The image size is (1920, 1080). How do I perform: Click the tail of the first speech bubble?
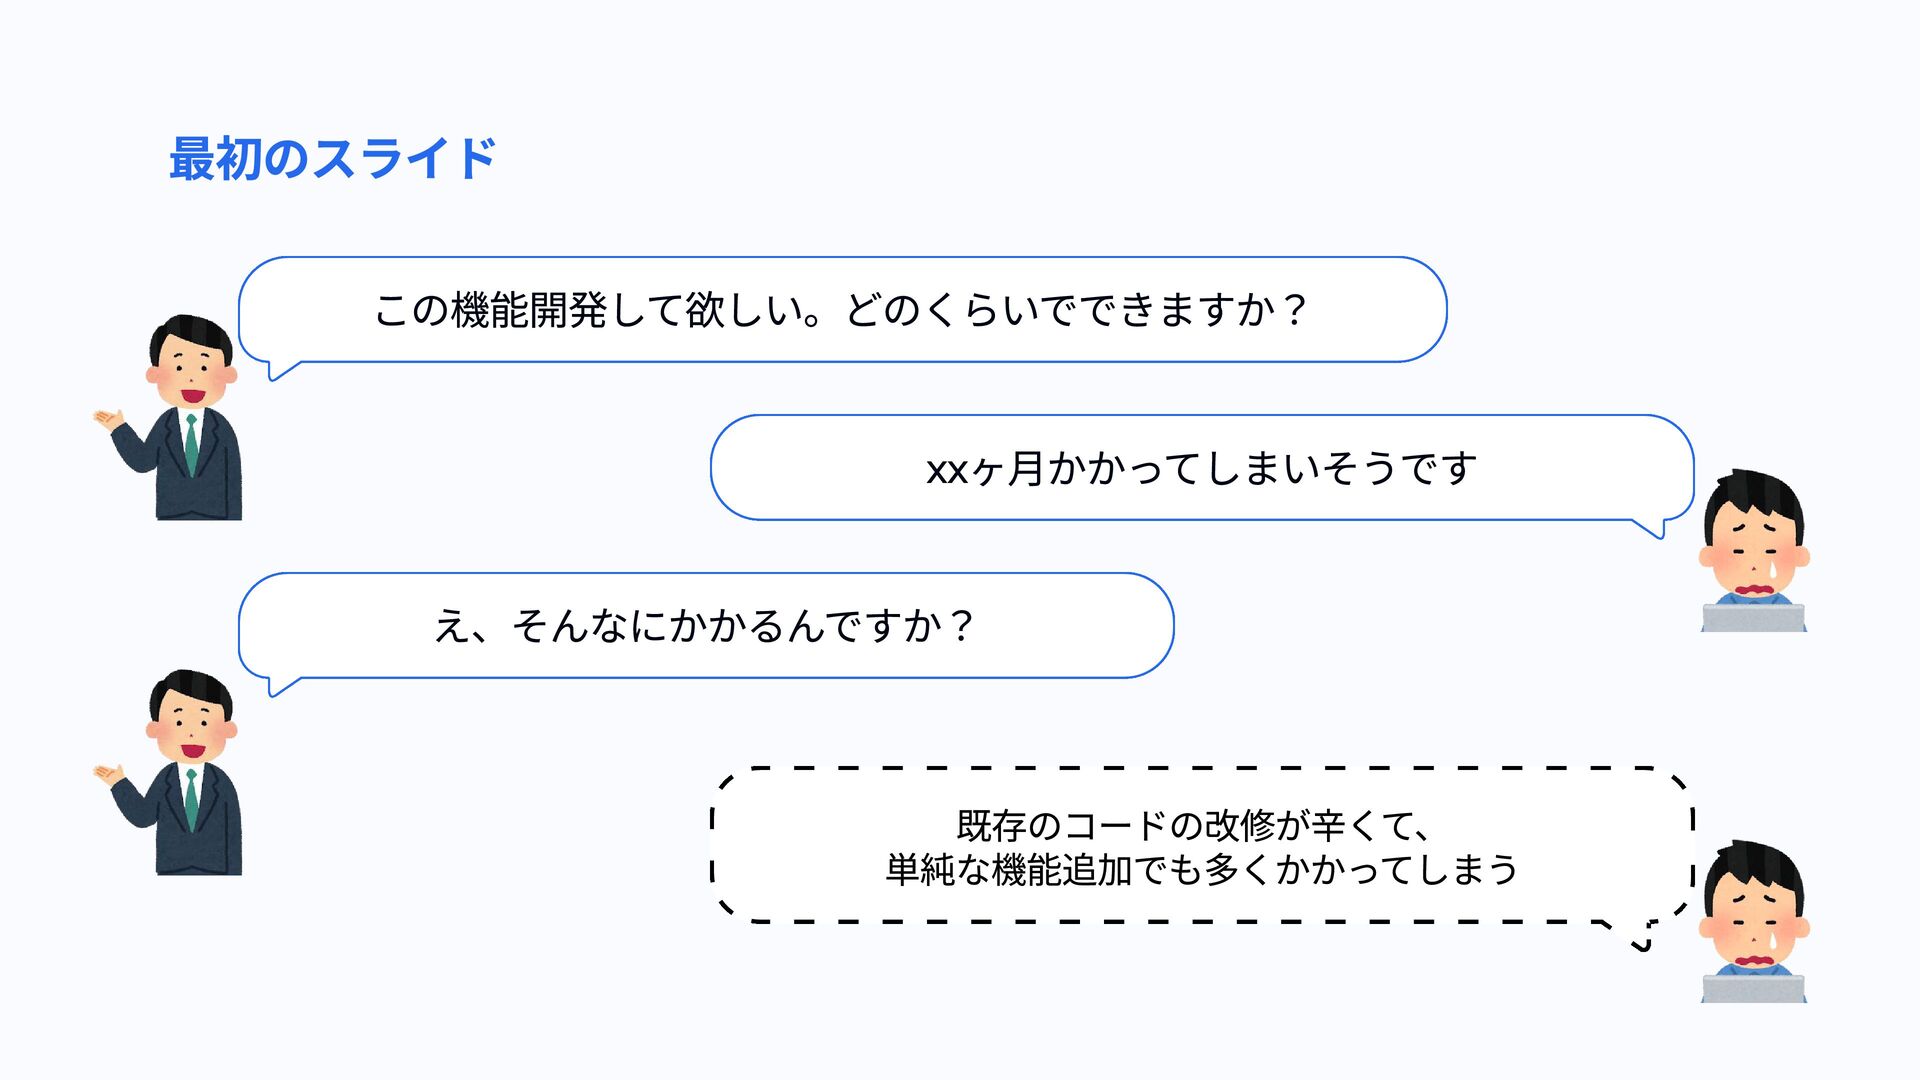tap(284, 370)
